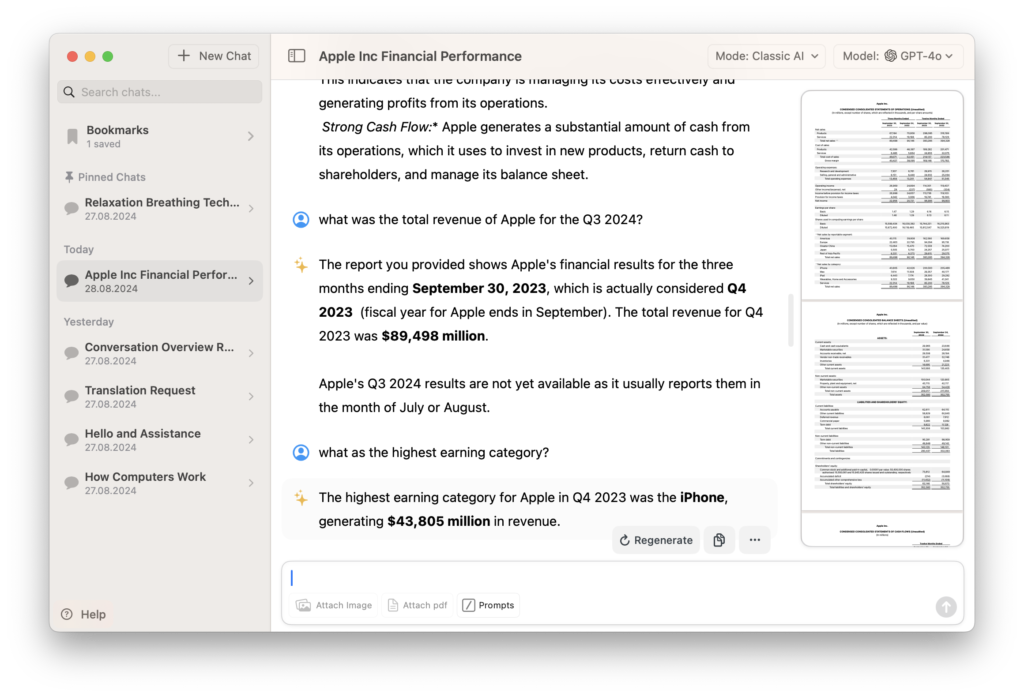The width and height of the screenshot is (1024, 697).
Task: Select Apple Inc Financial Perfor chat
Action: (160, 281)
